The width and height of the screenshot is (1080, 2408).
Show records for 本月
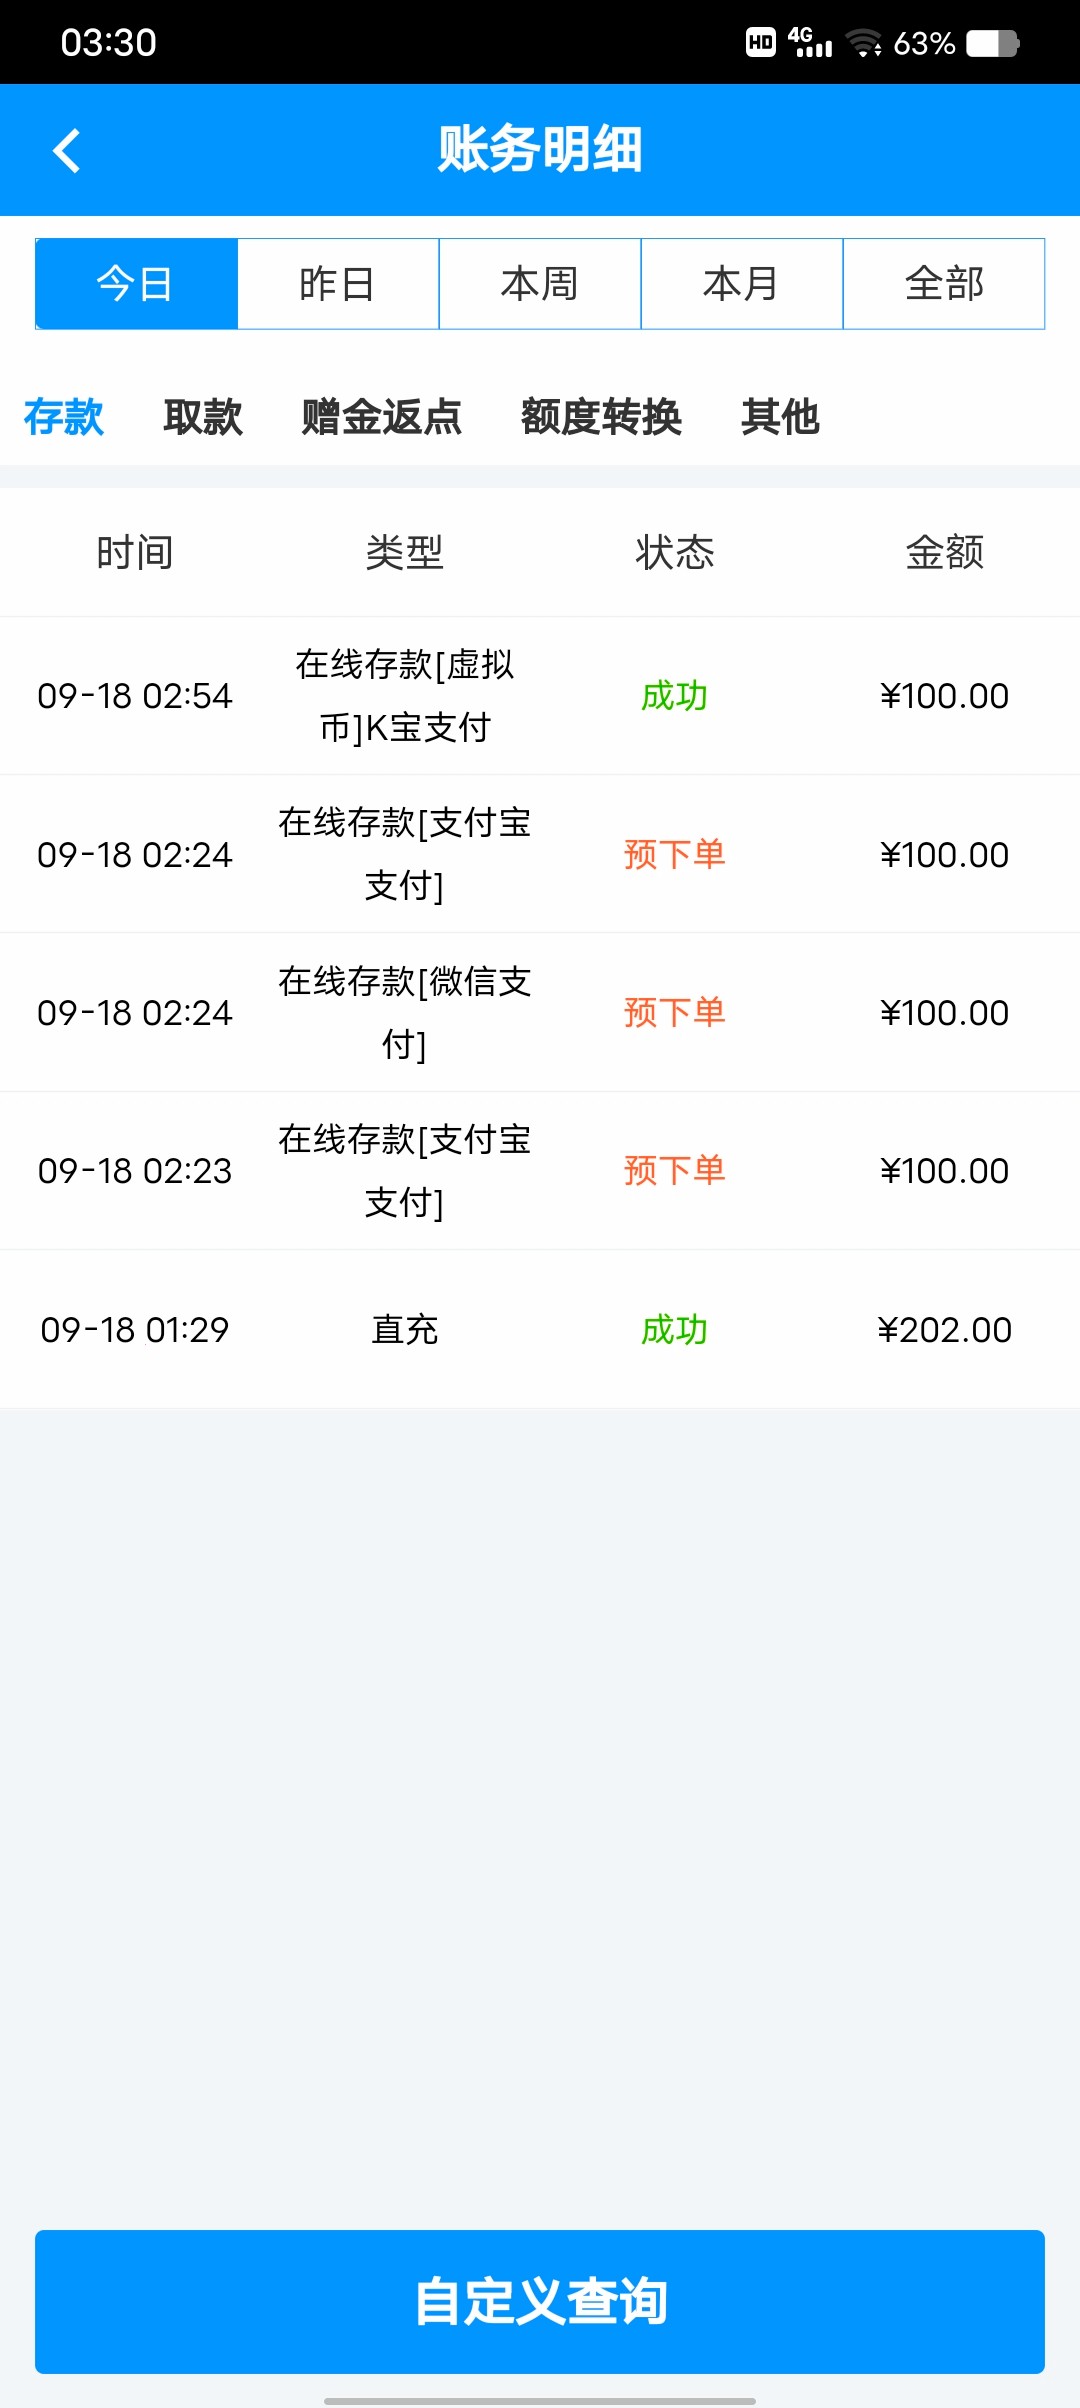pos(742,284)
